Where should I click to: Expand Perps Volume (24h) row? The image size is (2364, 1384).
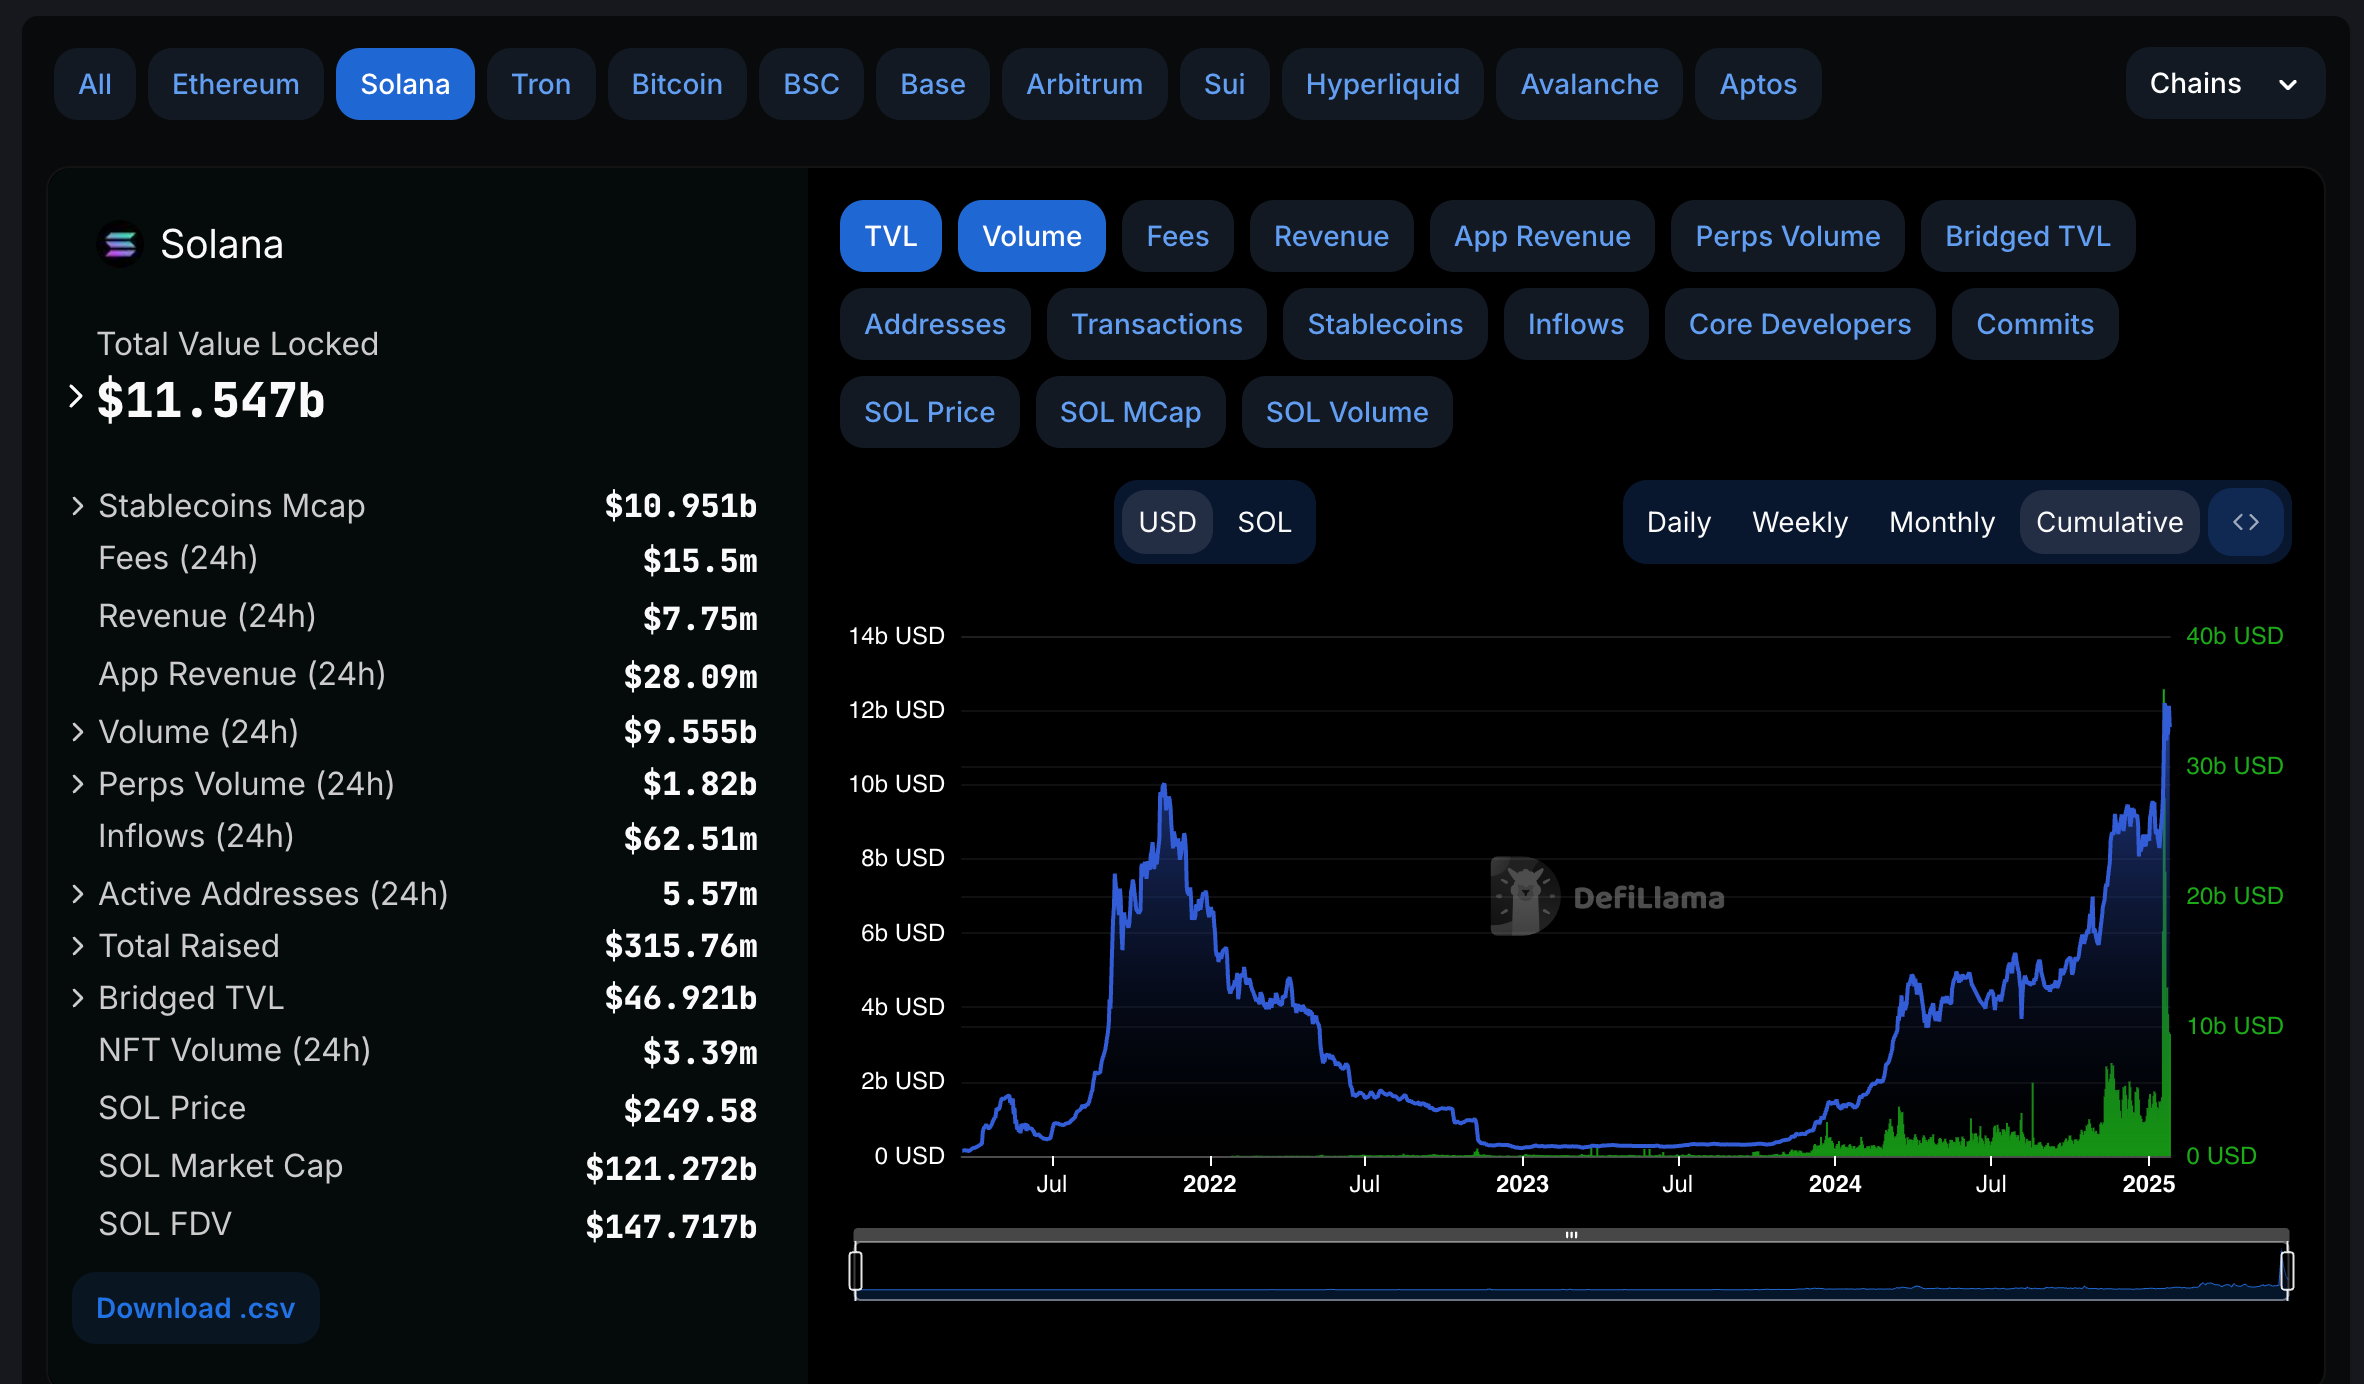tap(78, 783)
